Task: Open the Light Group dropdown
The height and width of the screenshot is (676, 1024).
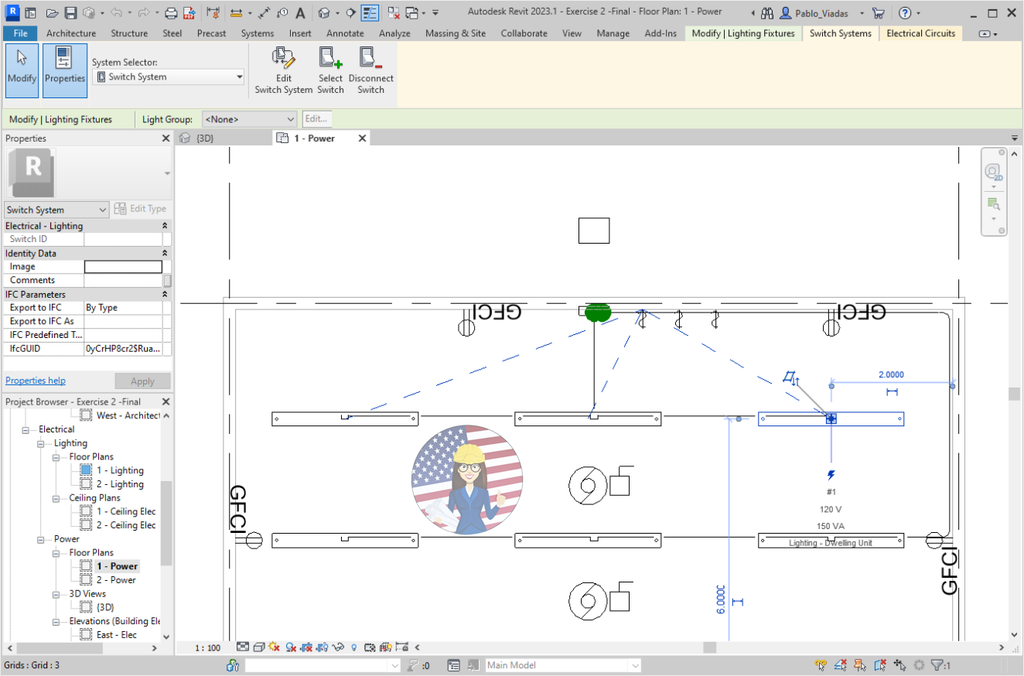Action: tap(249, 119)
